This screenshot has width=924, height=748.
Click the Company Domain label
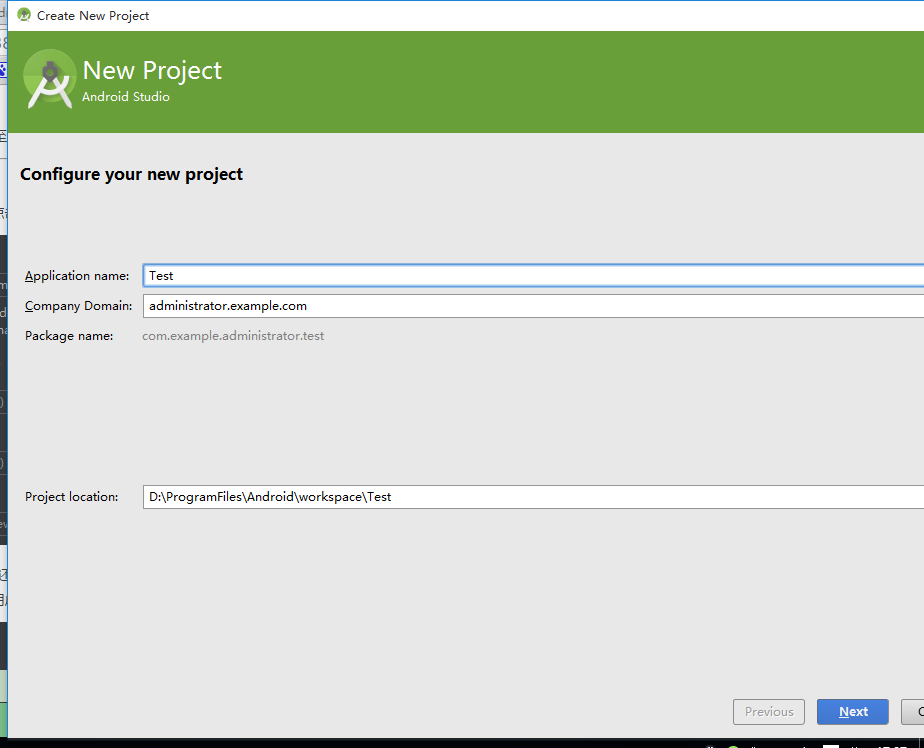(78, 306)
